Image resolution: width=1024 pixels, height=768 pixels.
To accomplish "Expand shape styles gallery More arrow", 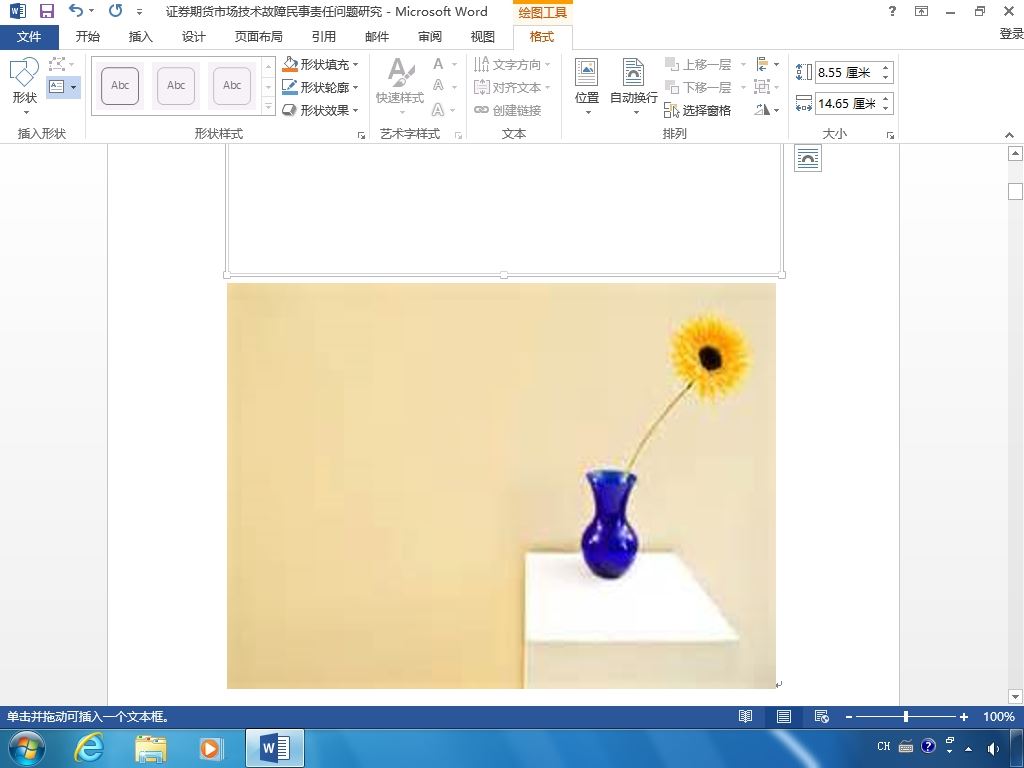I will pyautogui.click(x=268, y=106).
